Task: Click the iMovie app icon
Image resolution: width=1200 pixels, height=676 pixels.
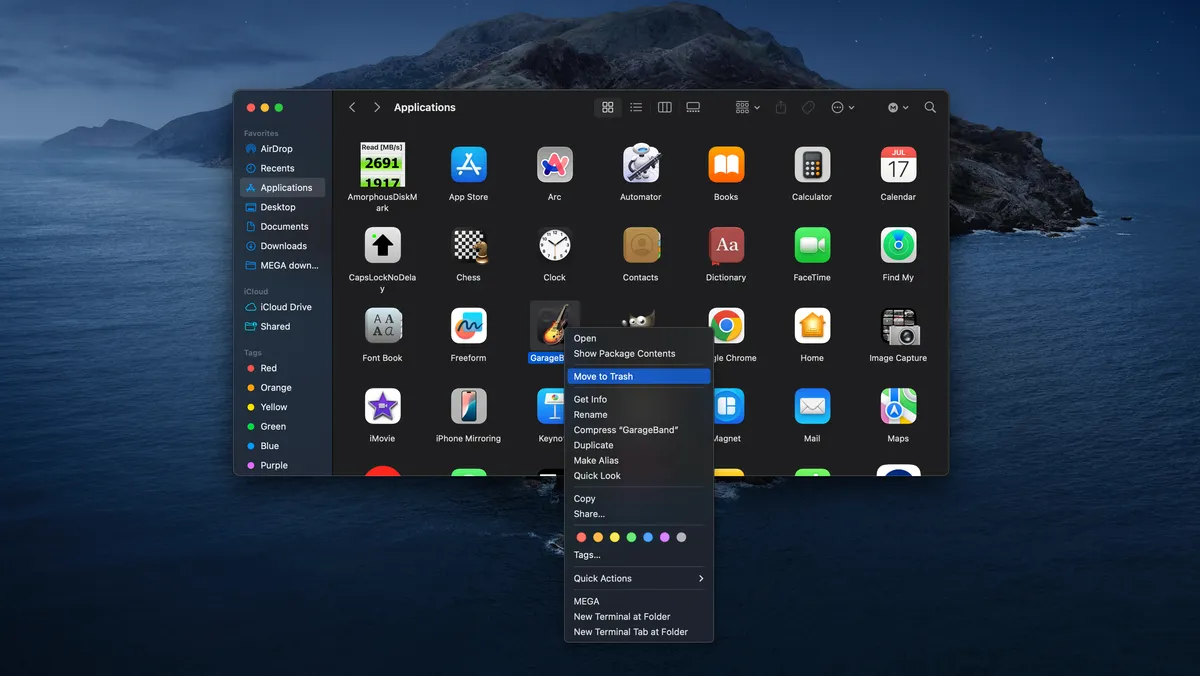Action: (382, 407)
